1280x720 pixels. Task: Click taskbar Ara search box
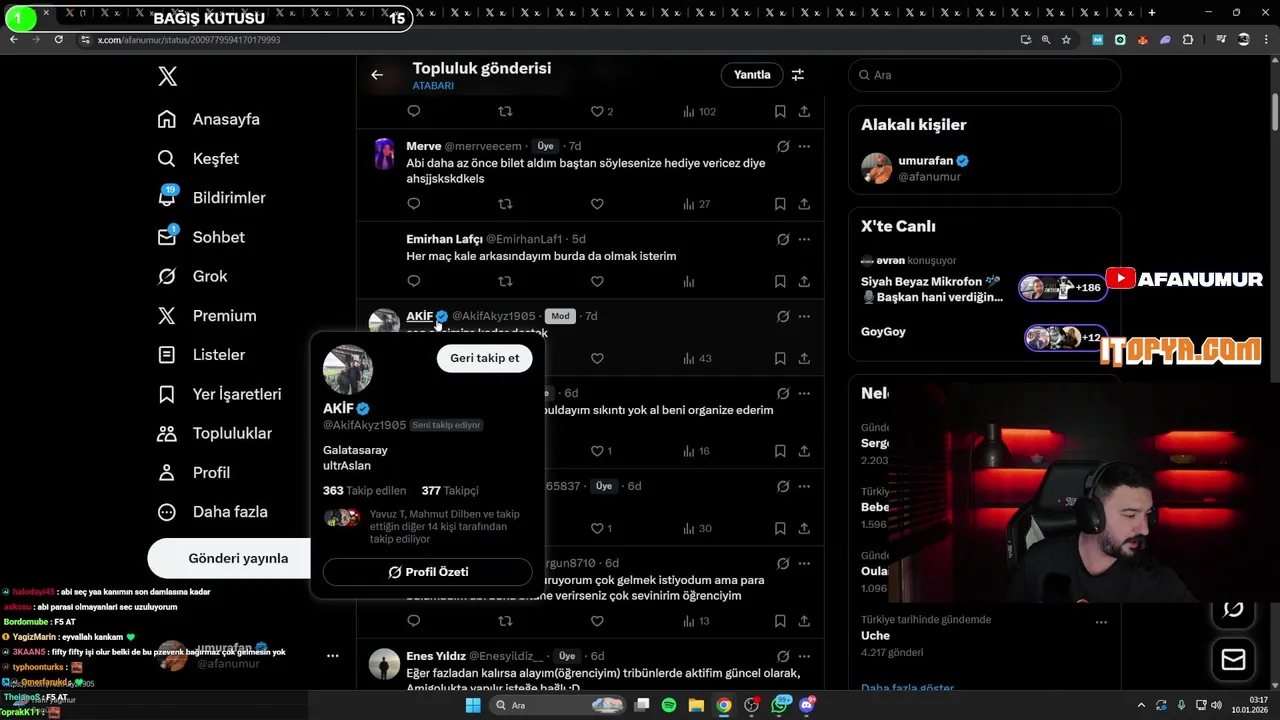pos(557,705)
